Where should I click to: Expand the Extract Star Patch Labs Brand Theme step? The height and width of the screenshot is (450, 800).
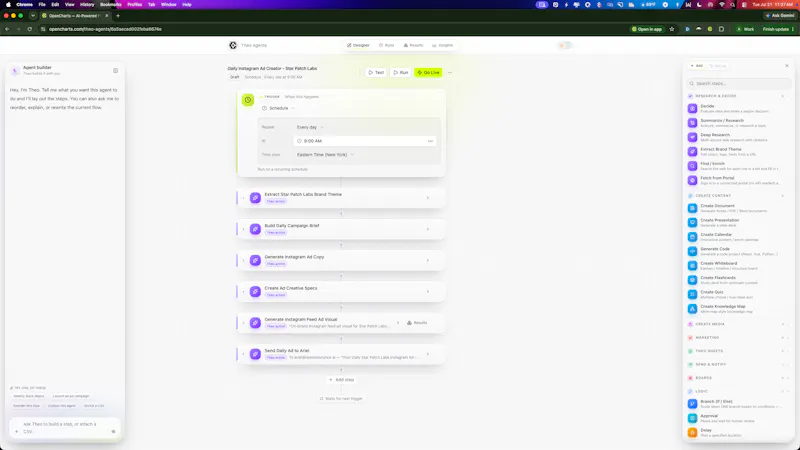428,198
